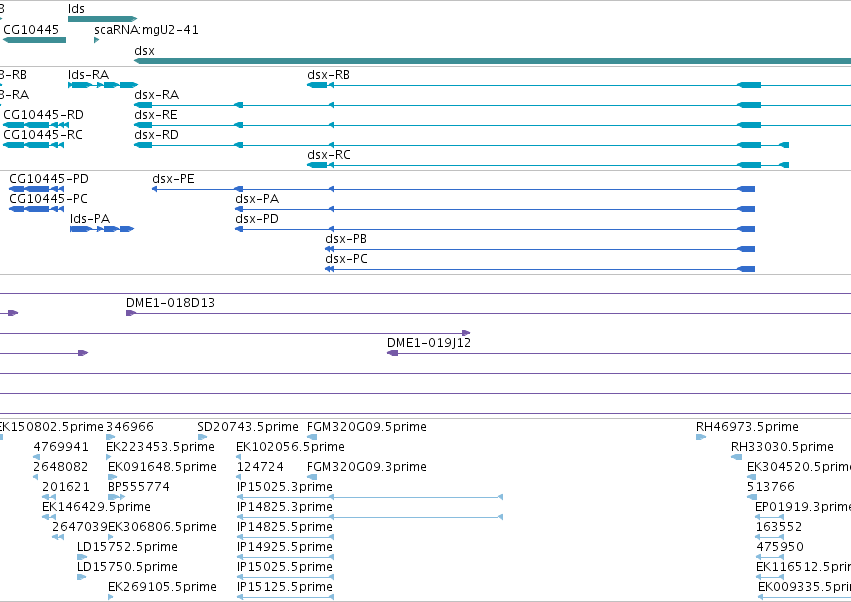This screenshot has height=602, width=851.
Task: Click the dsx-PE protein label
Action: click(x=173, y=179)
